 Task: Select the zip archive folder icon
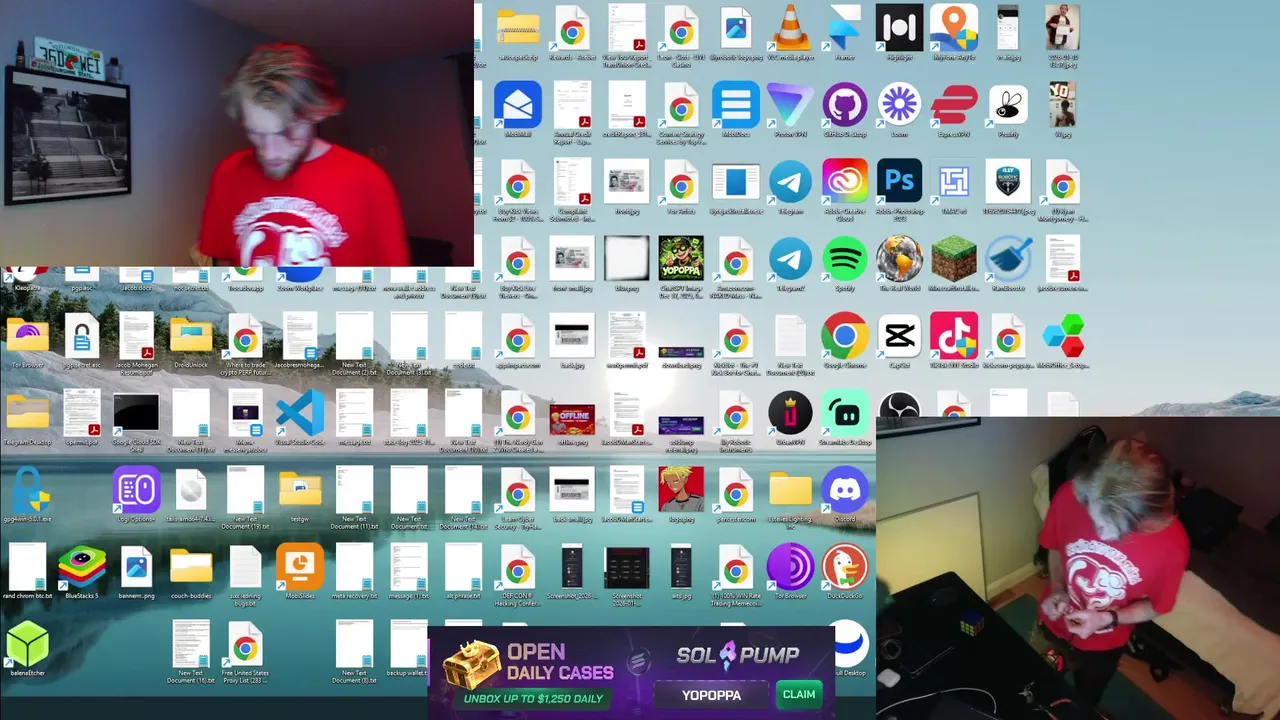518,28
